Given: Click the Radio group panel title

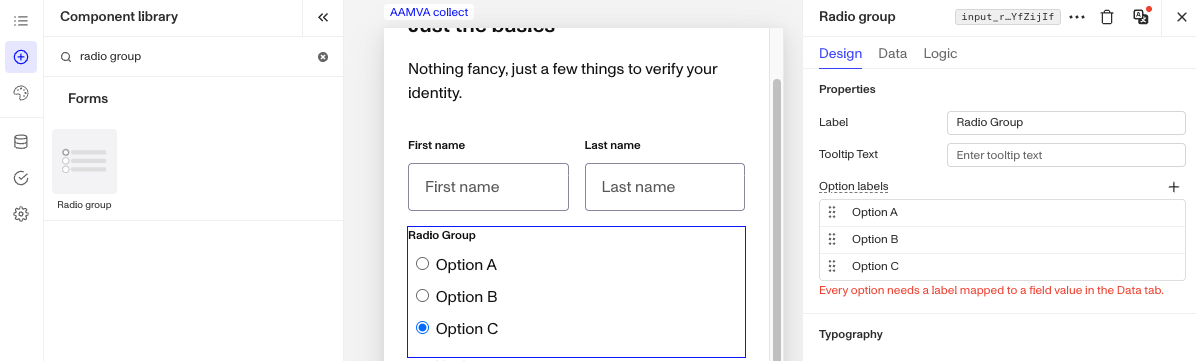Looking at the screenshot, I should pos(857,17).
